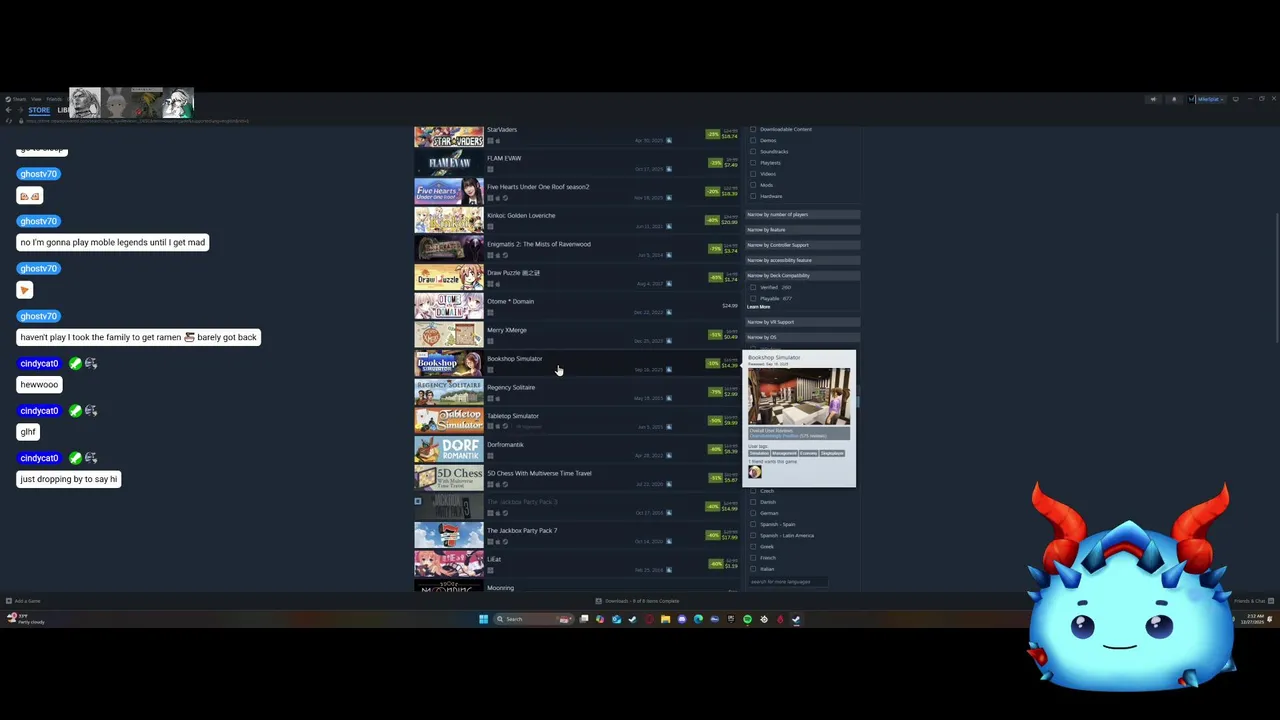Click the ignored checkbox beside Jackbox Party Pack 3
This screenshot has width=1280, height=720.
418,501
